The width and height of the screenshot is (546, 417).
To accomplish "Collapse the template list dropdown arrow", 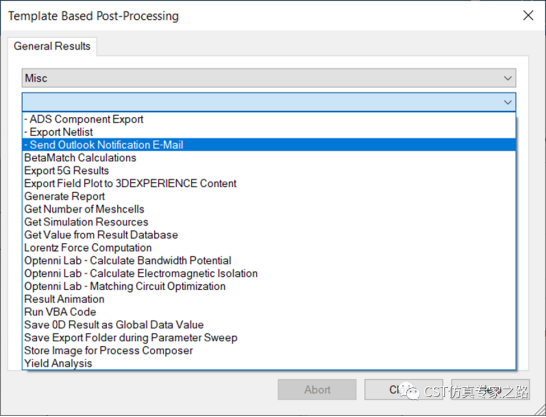I will click(507, 102).
